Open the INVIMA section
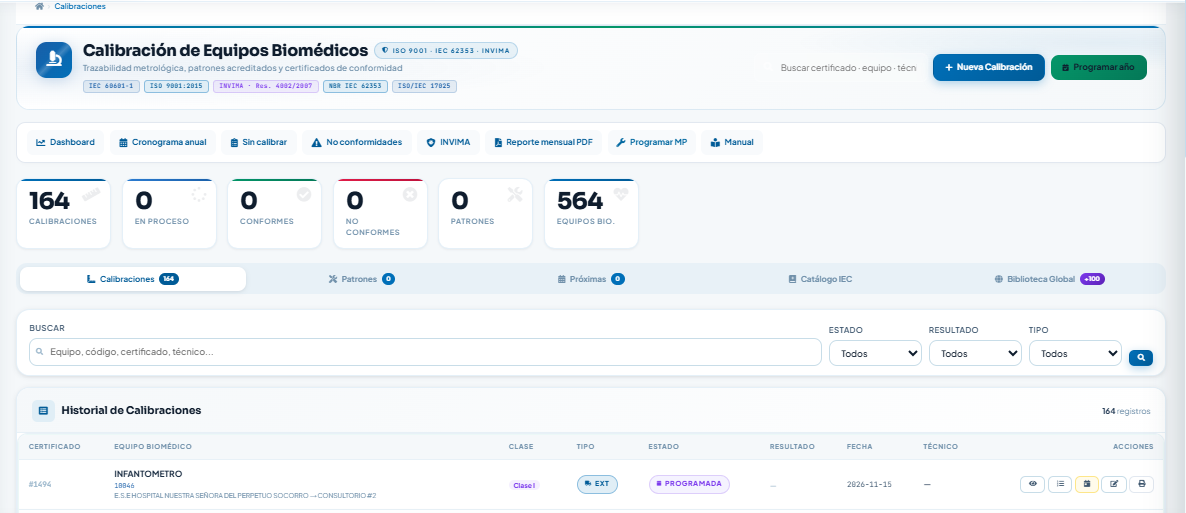The image size is (1186, 513). 449,142
